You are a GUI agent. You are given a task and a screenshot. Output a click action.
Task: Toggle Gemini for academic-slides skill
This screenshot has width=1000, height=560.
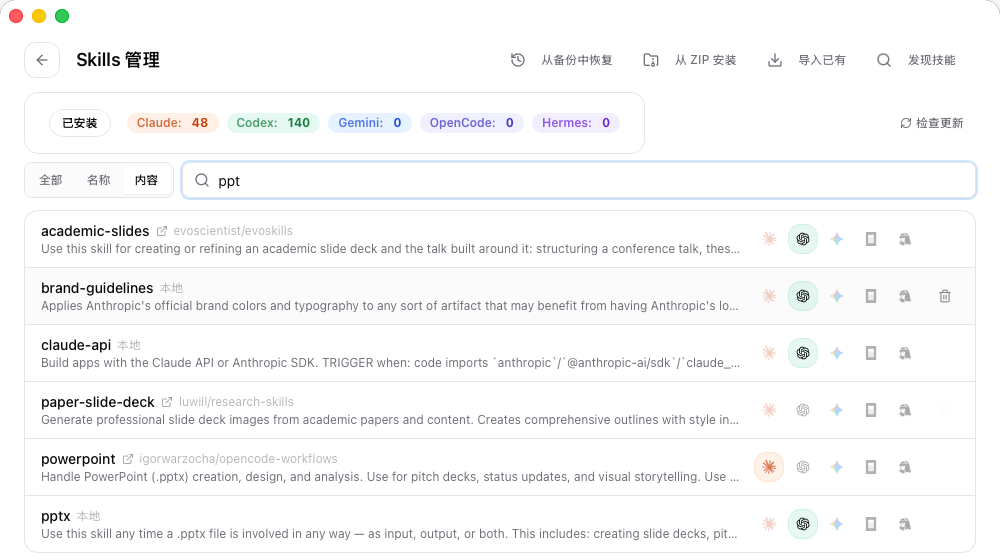tap(837, 239)
